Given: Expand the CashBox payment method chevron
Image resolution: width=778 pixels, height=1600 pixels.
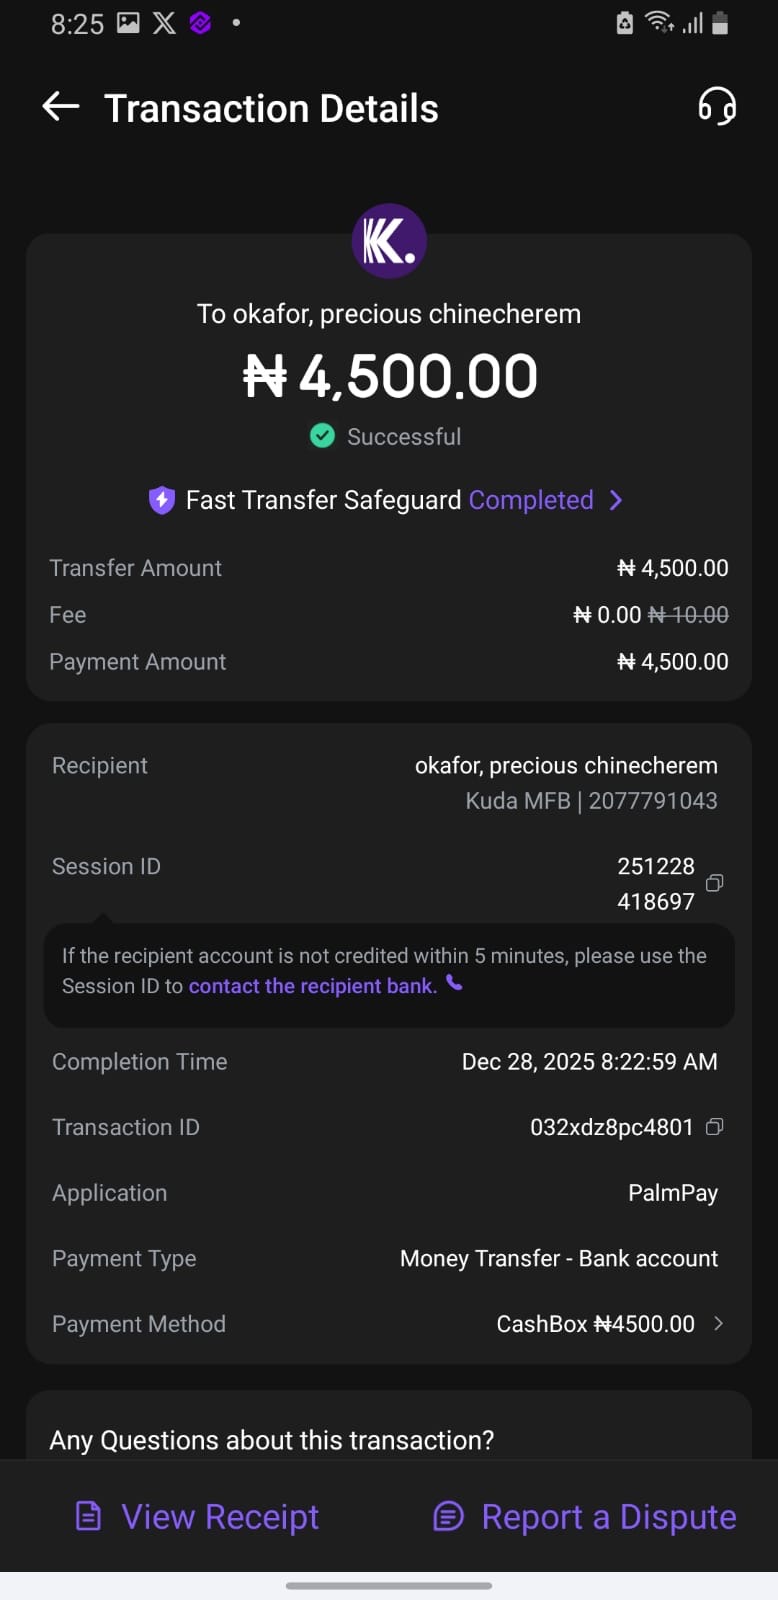Looking at the screenshot, I should click(718, 1324).
